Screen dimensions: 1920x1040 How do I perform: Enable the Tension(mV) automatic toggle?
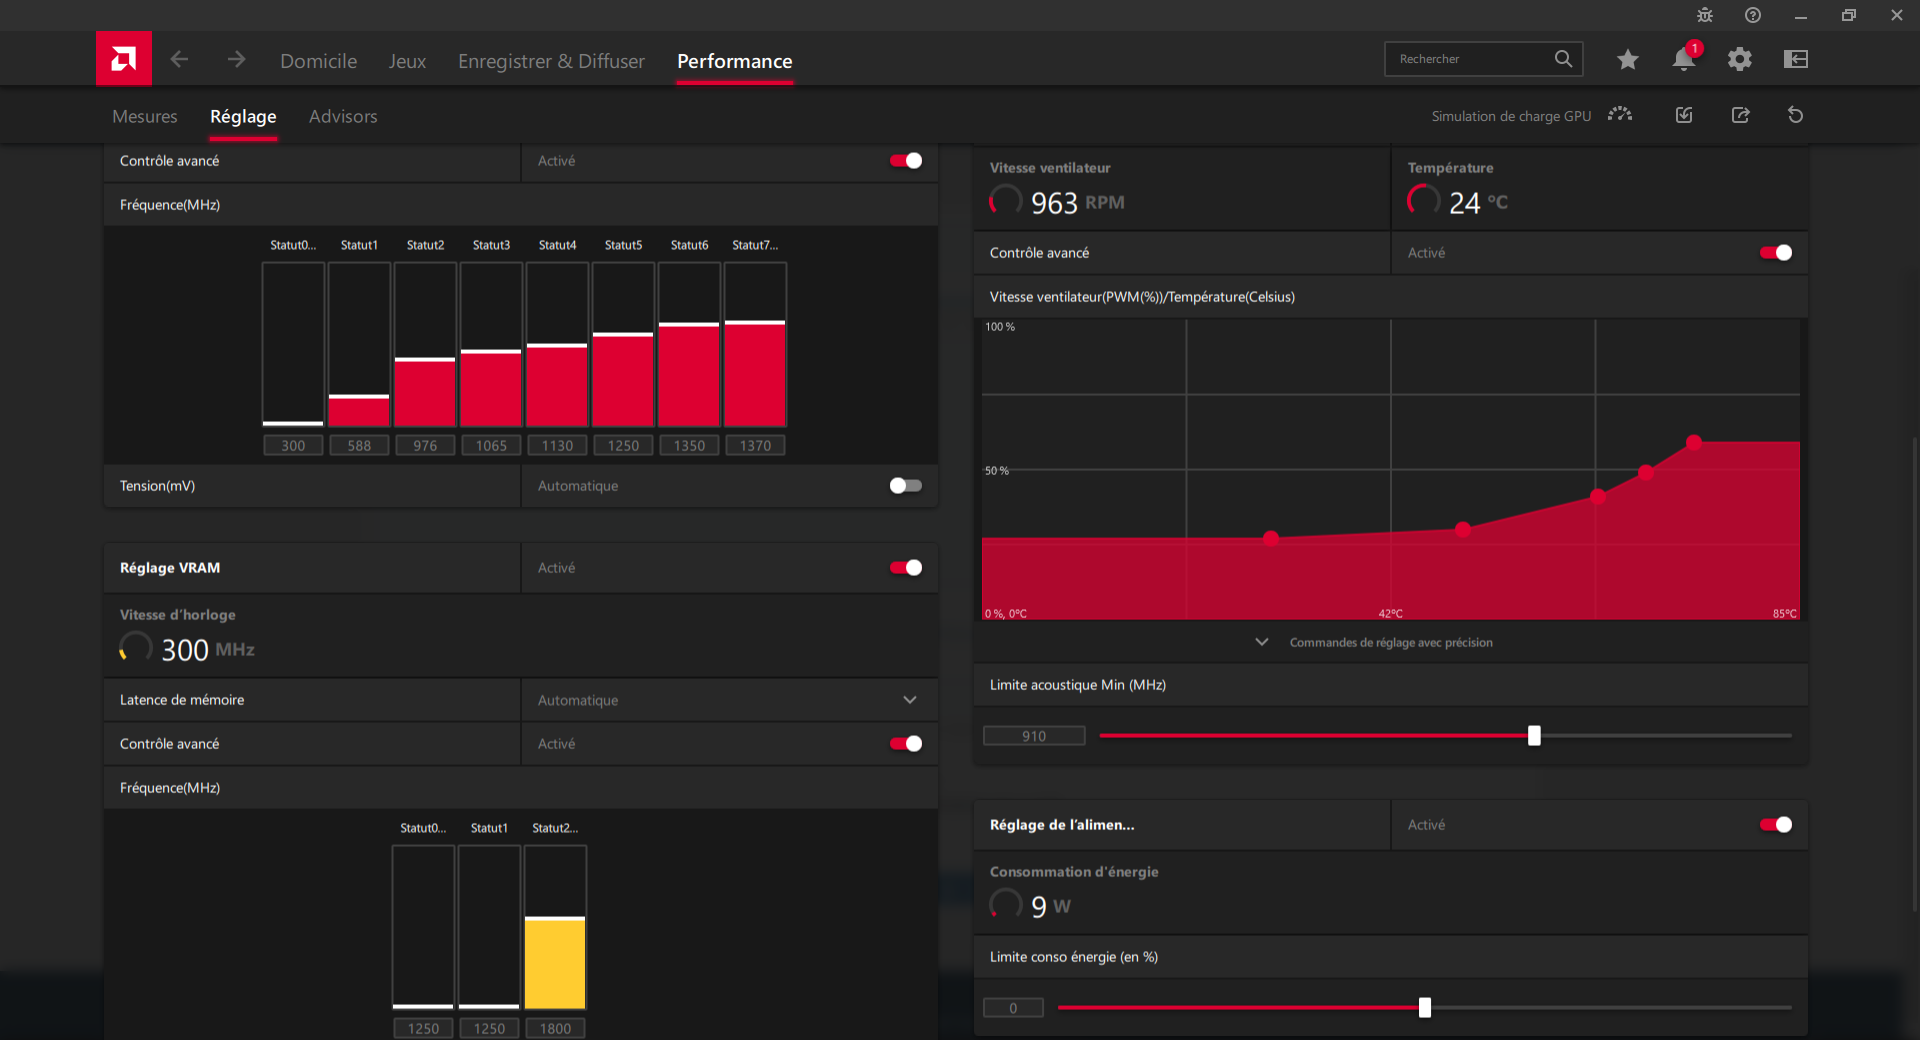[905, 486]
